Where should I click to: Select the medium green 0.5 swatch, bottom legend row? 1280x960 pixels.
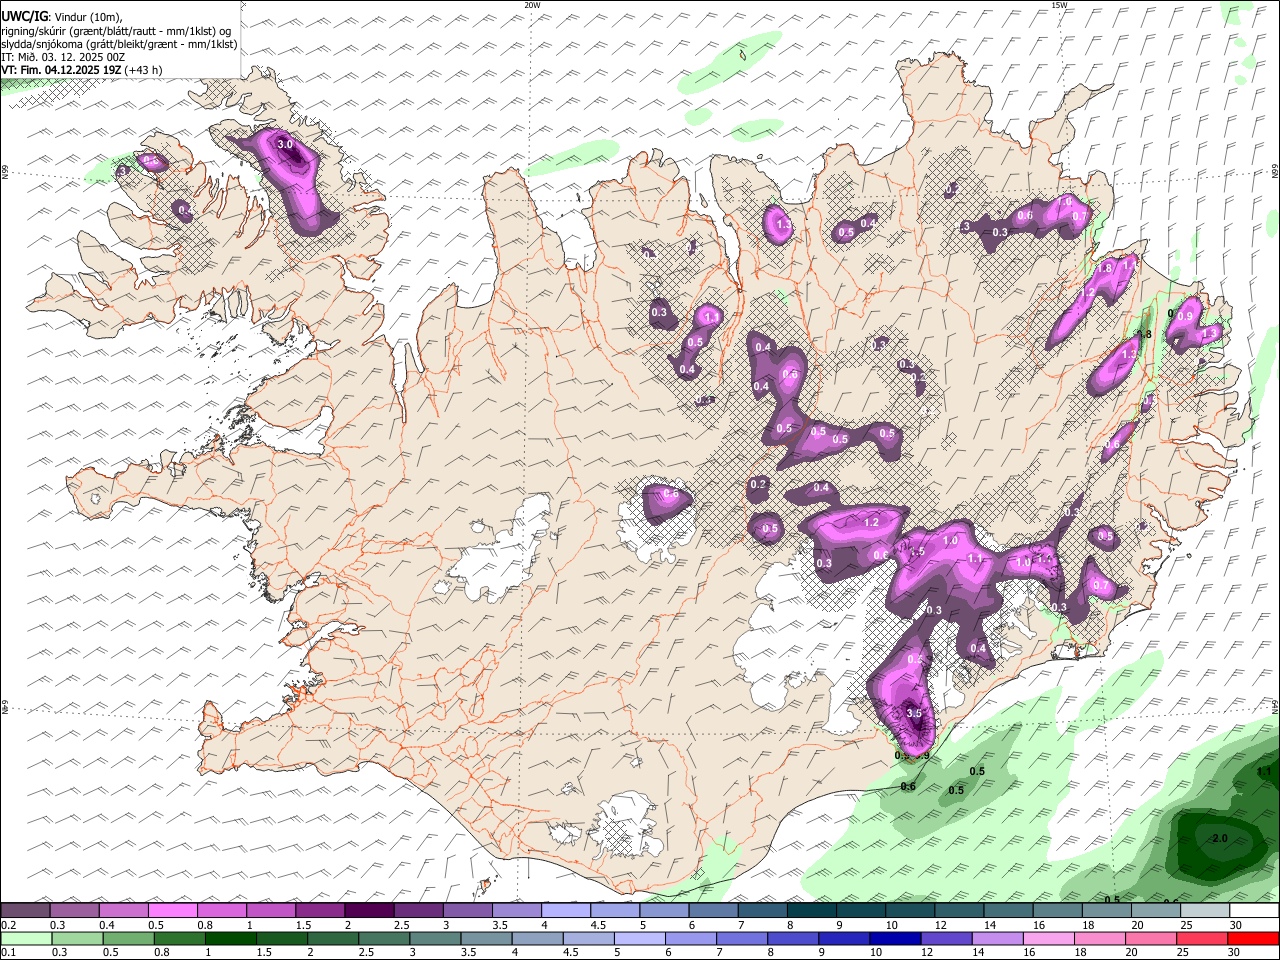(128, 939)
